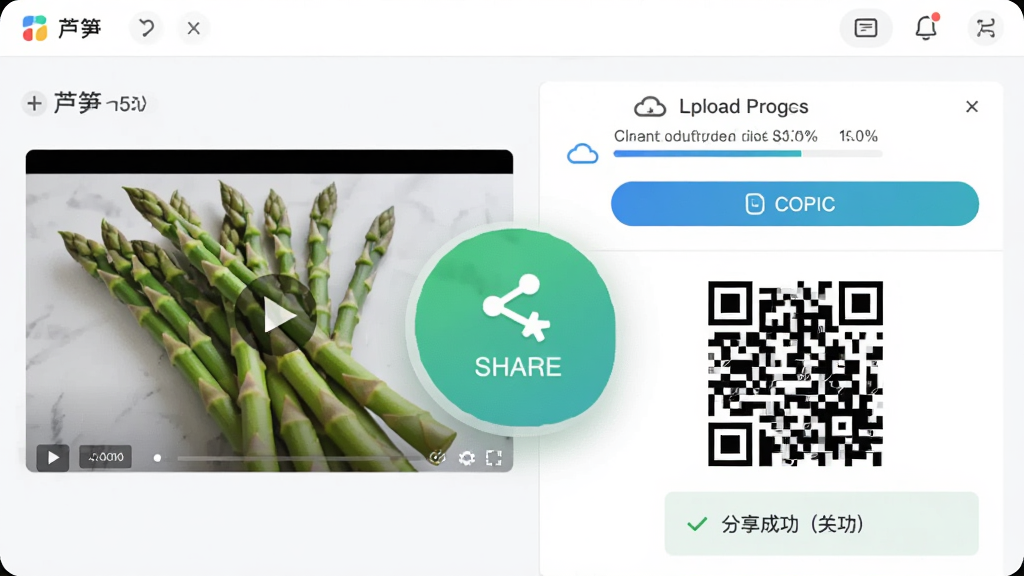1024x576 pixels.
Task: Open the notification bell
Action: (x=926, y=27)
